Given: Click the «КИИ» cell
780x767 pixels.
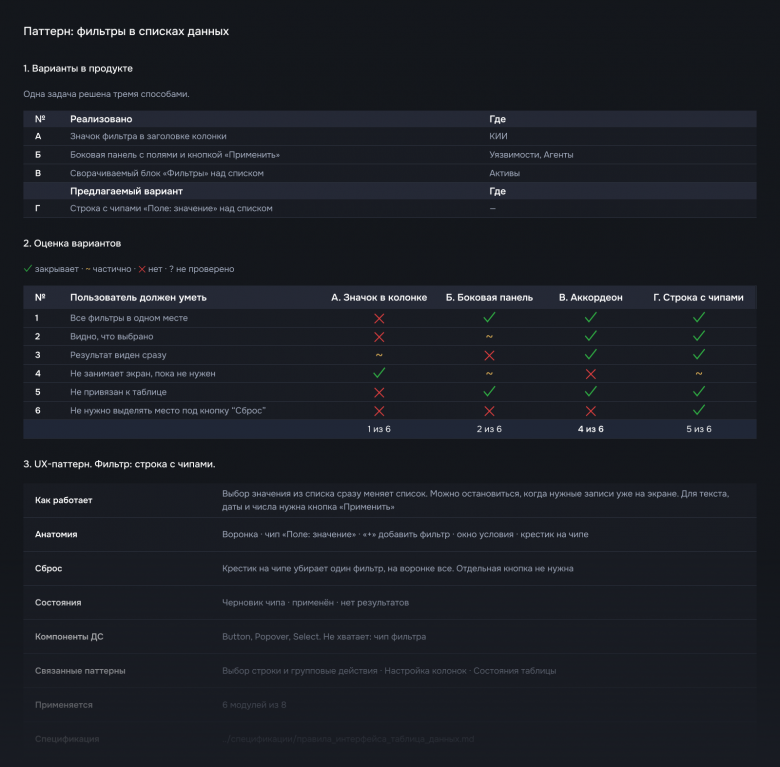Looking at the screenshot, I should coord(498,136).
